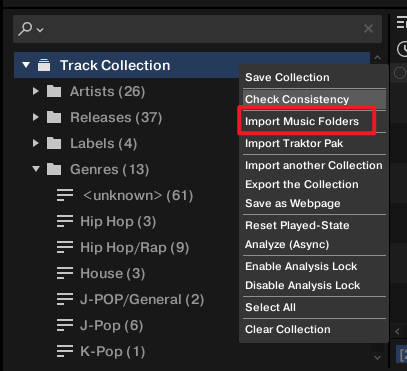Image resolution: width=407 pixels, height=371 pixels.
Task: Choose Save as Webpage entry
Action: 314,203
